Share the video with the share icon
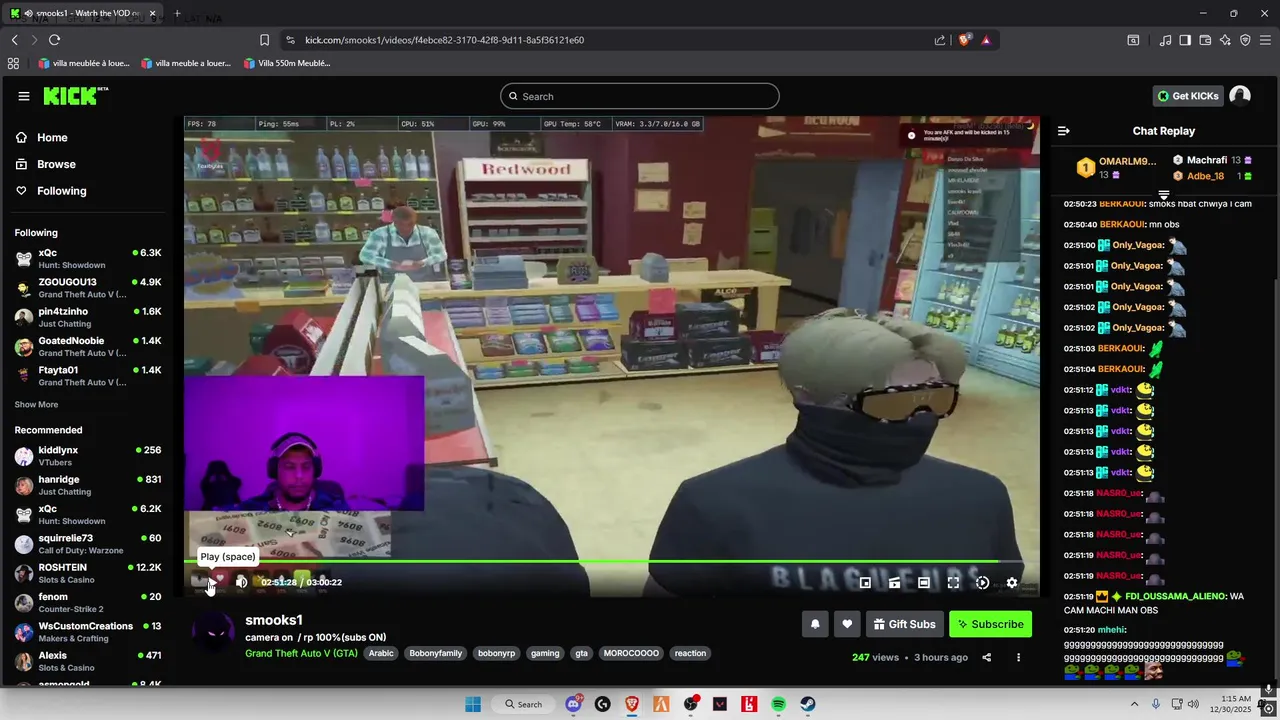The image size is (1280, 720). point(987,657)
